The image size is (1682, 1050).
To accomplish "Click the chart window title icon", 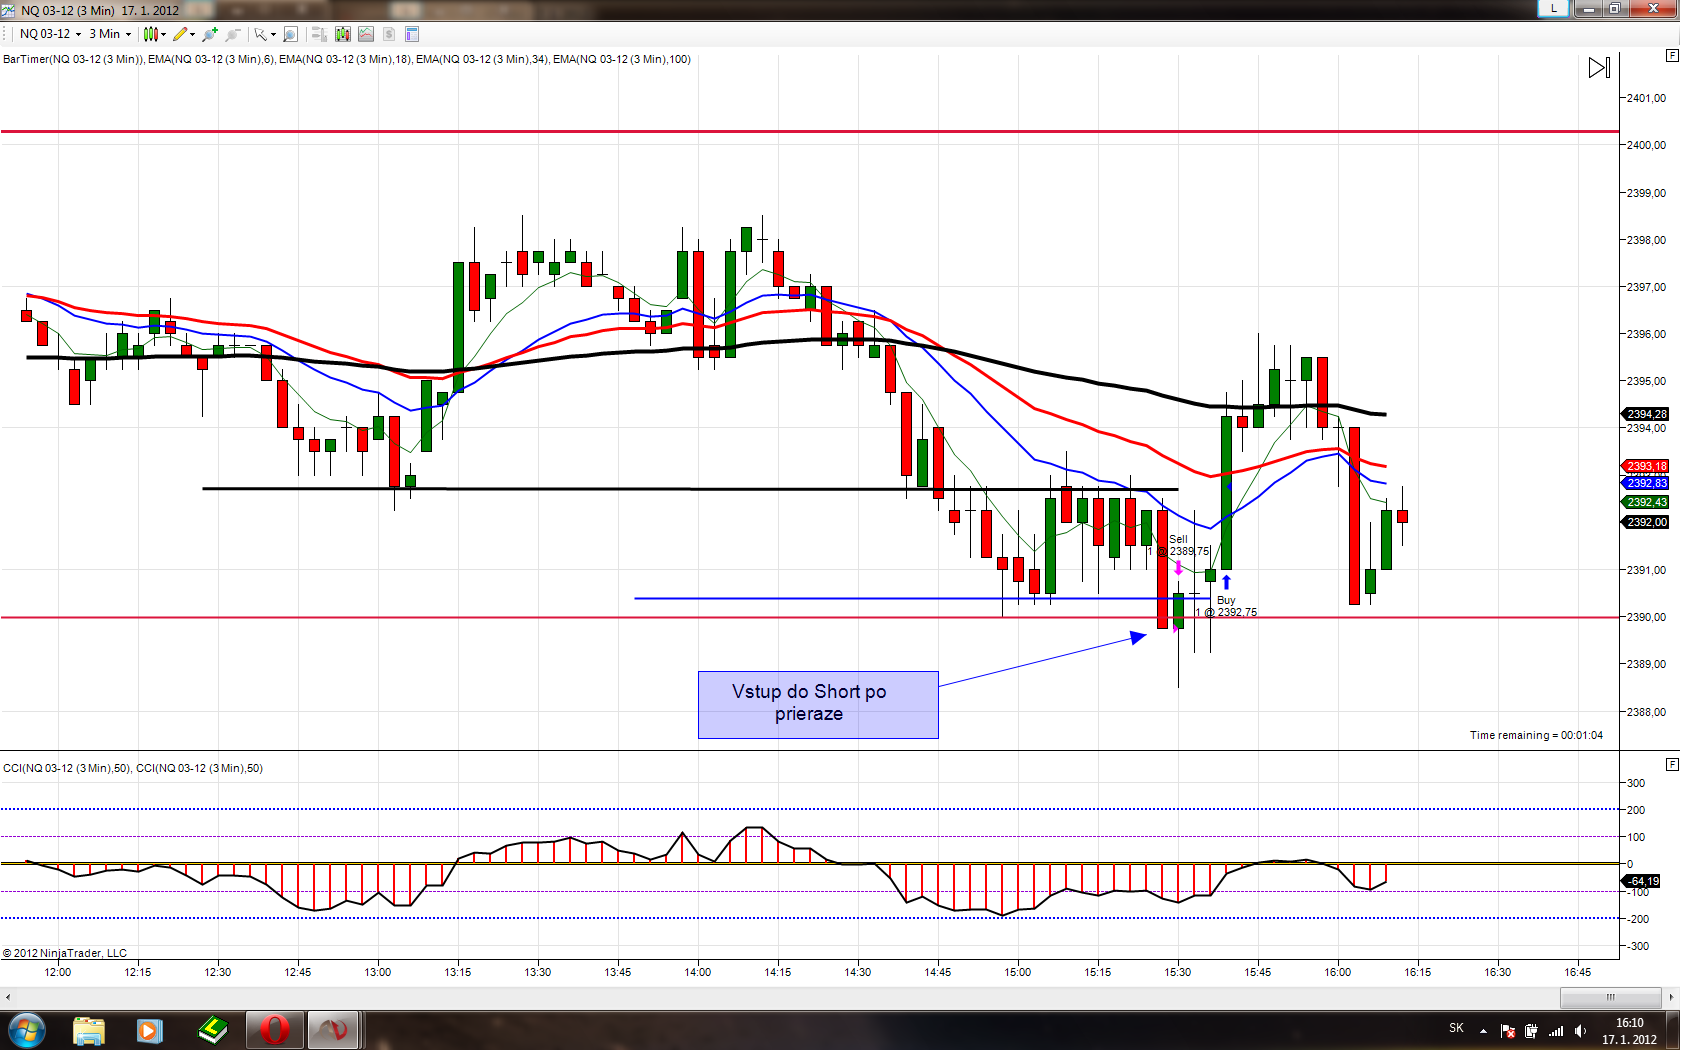I will (x=9, y=10).
